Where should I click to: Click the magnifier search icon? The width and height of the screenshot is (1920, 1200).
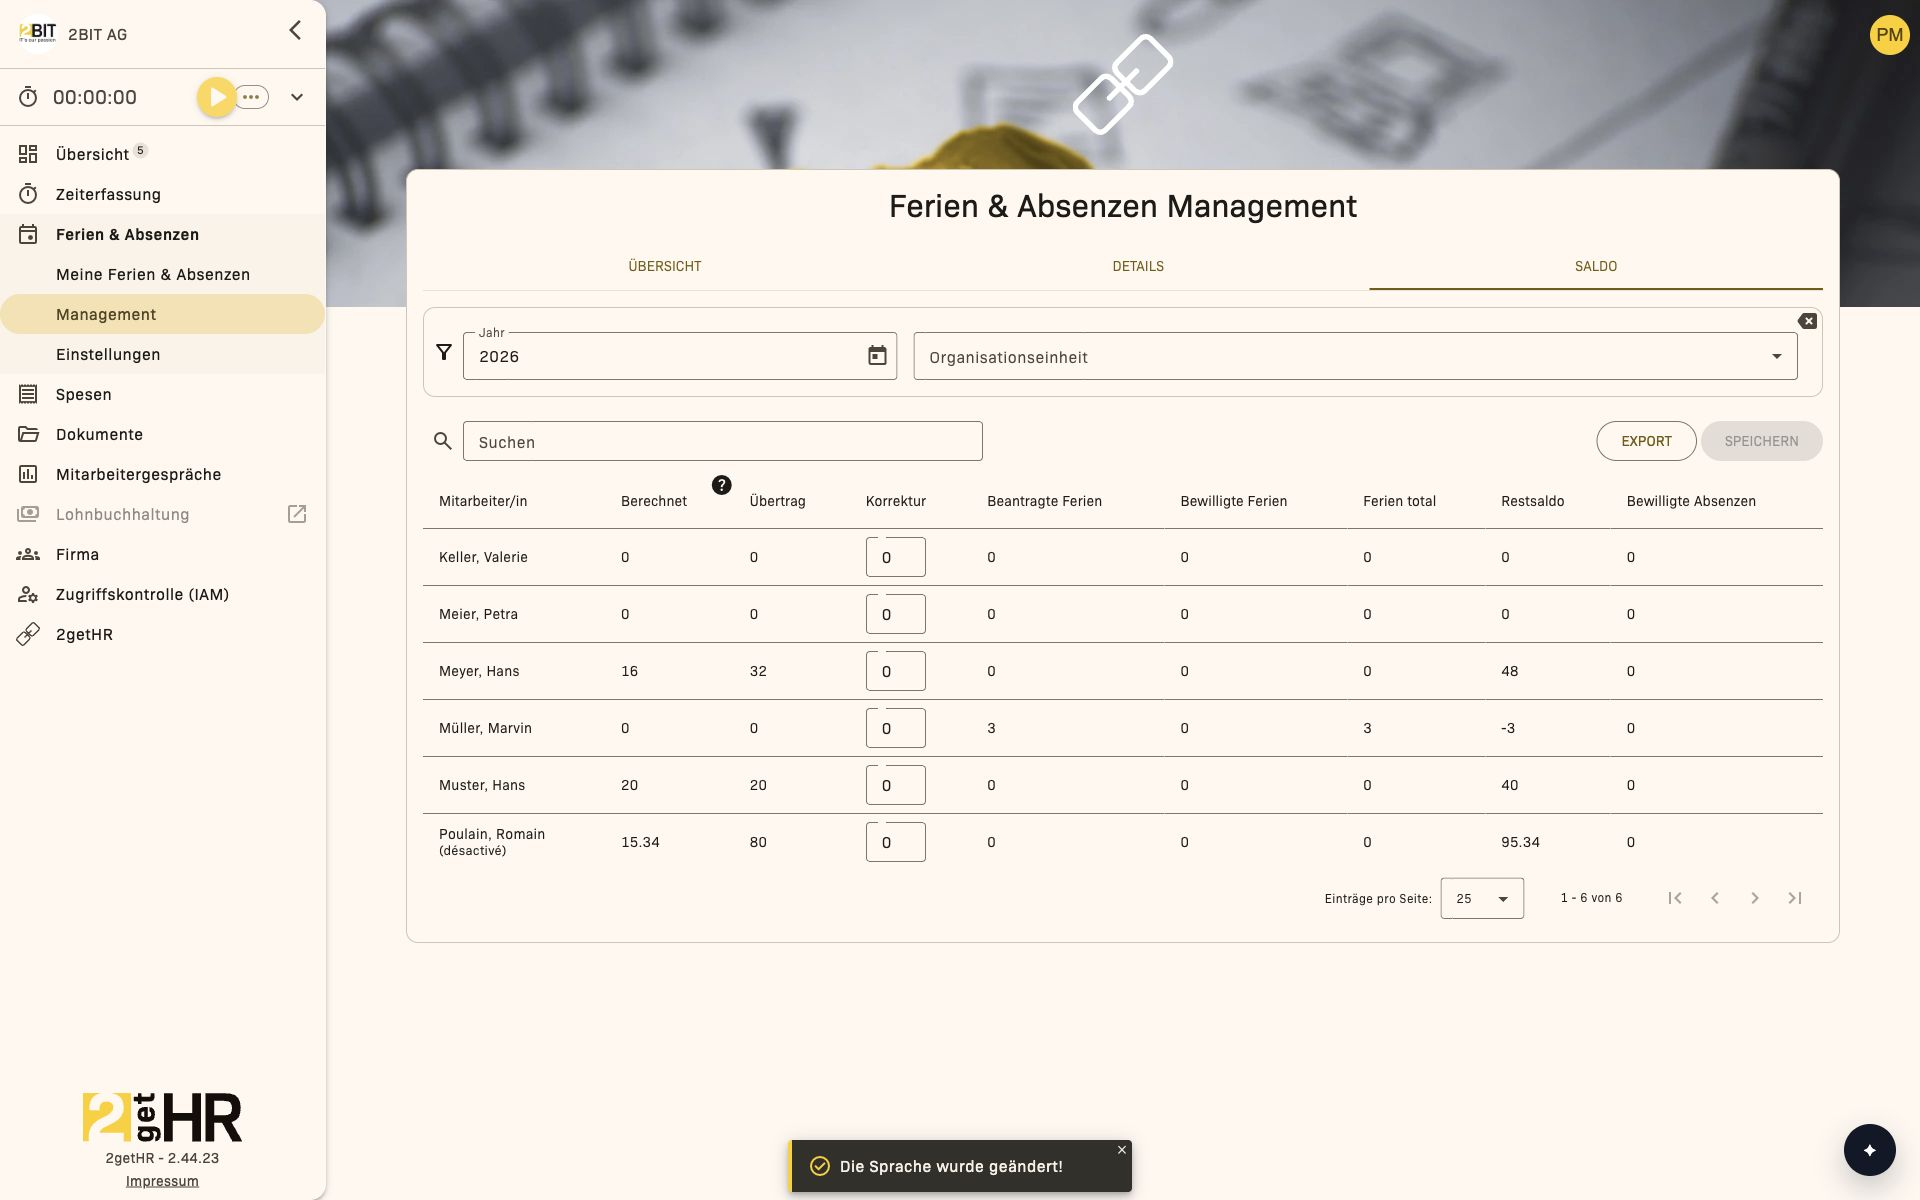(443, 441)
